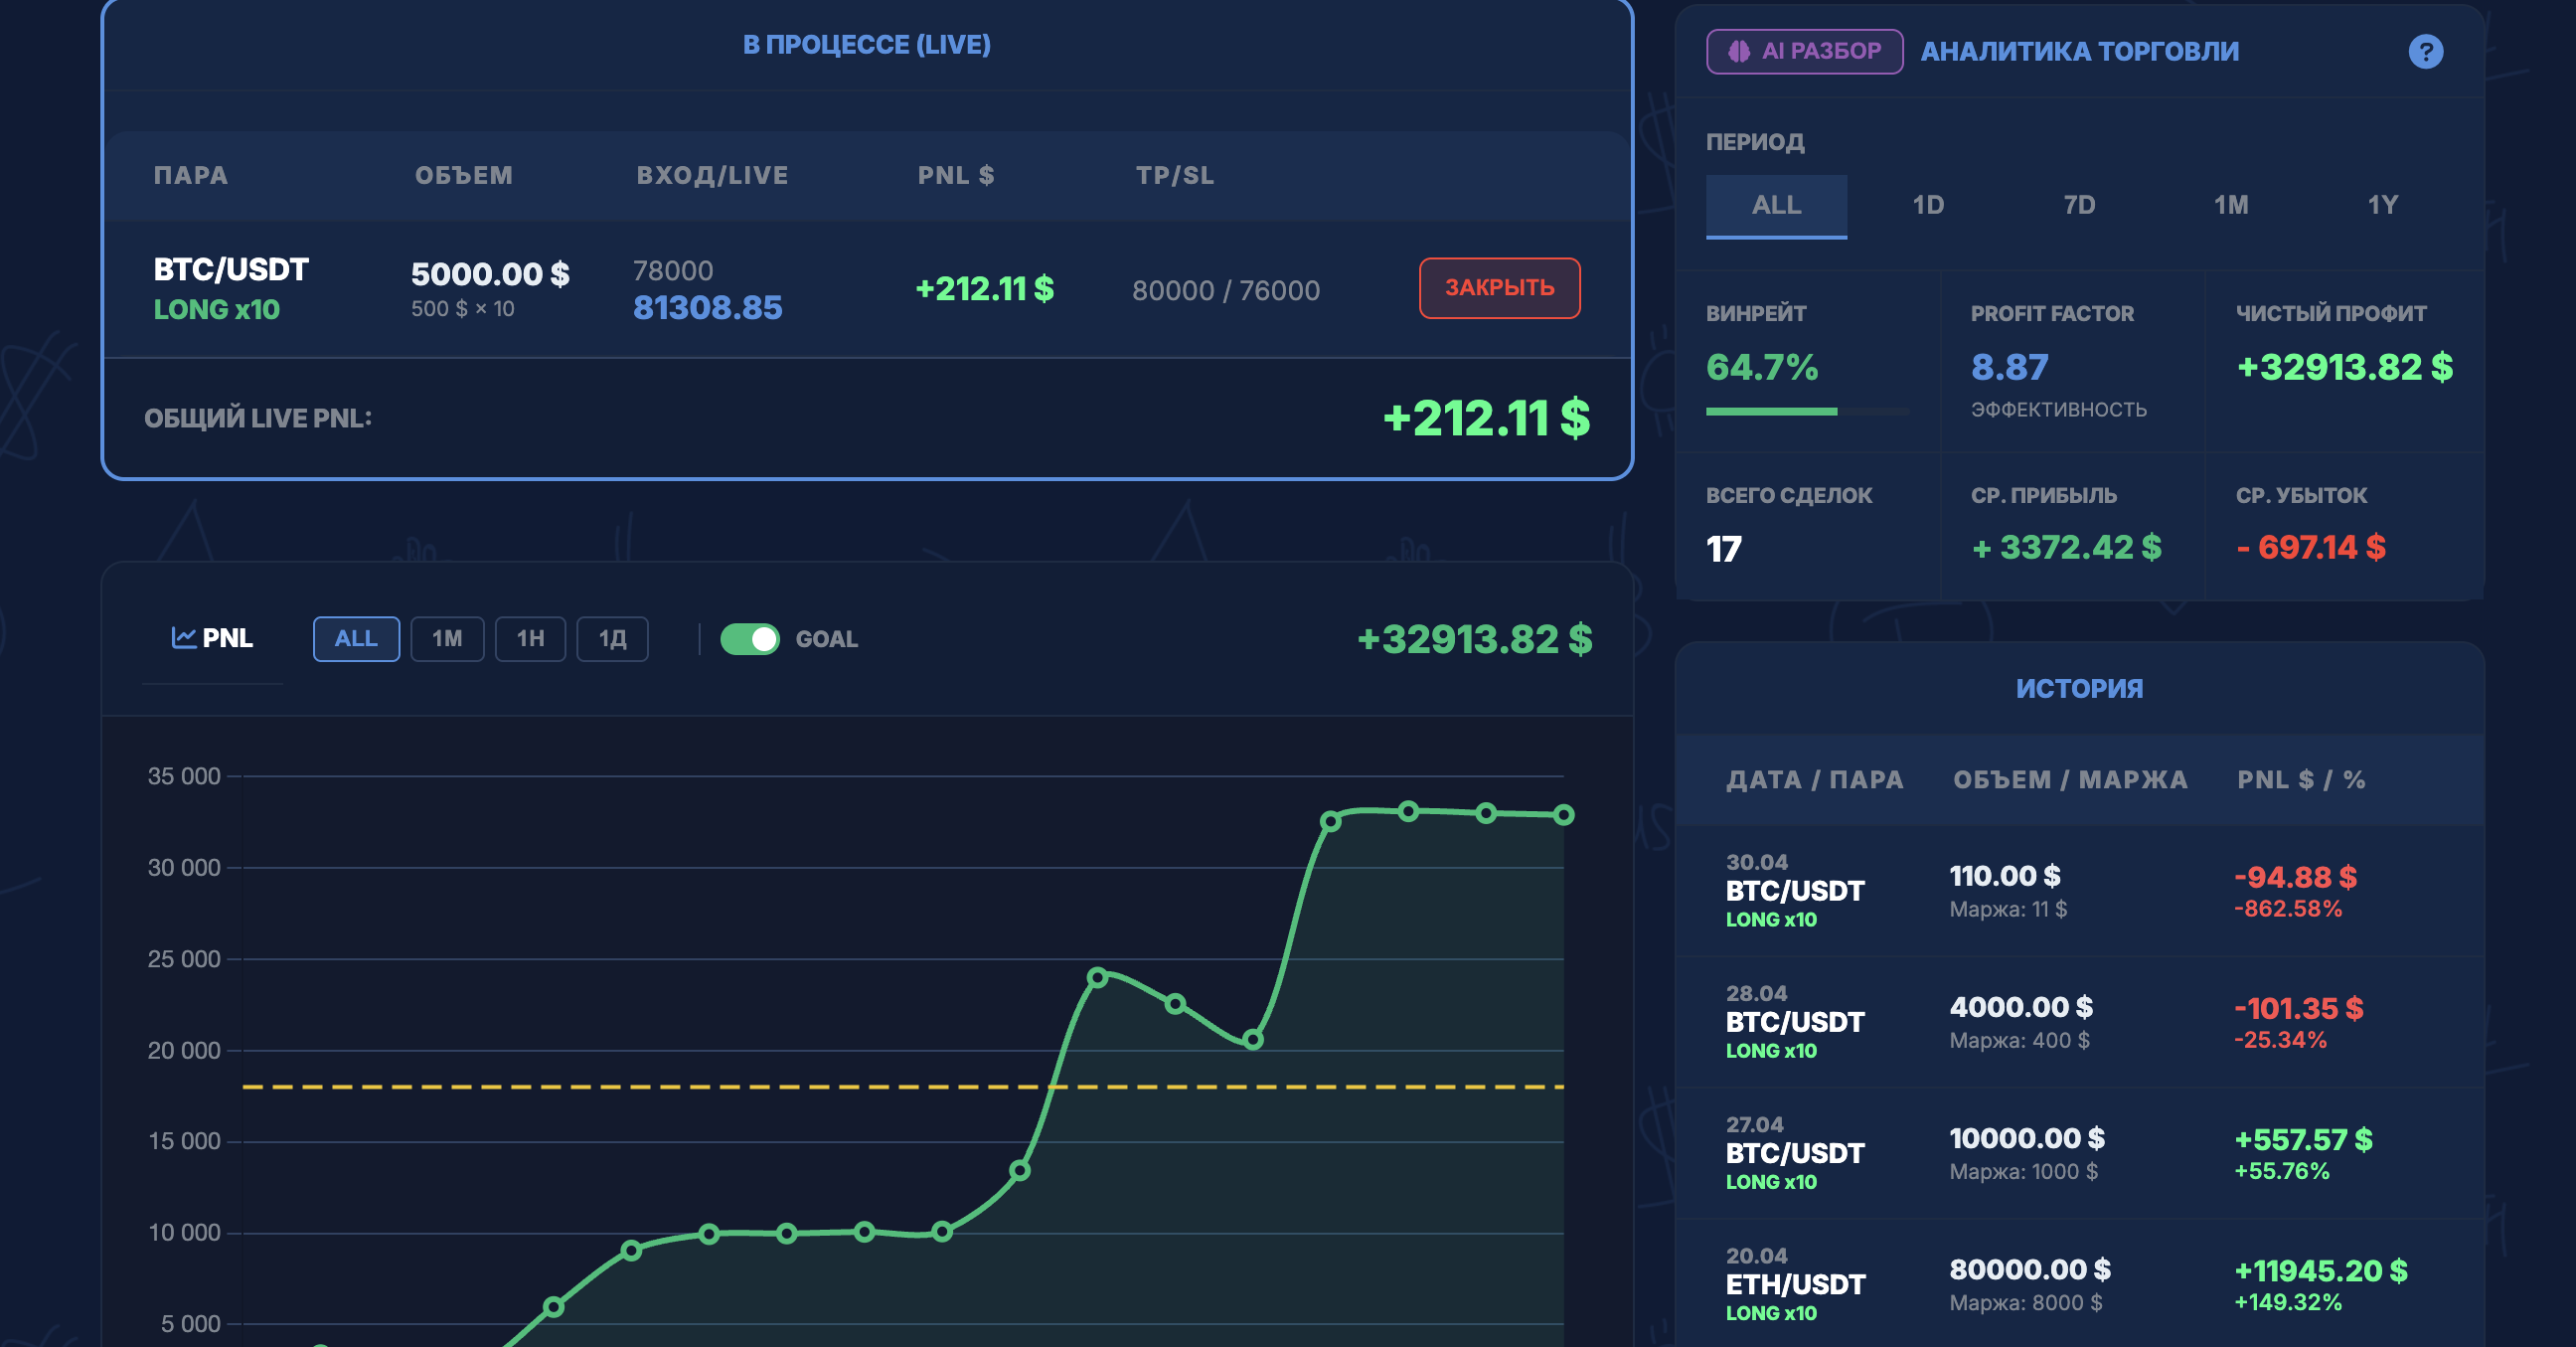
Task: Open the 28.04 BTC/USDT history entry
Action: click(x=2079, y=1022)
